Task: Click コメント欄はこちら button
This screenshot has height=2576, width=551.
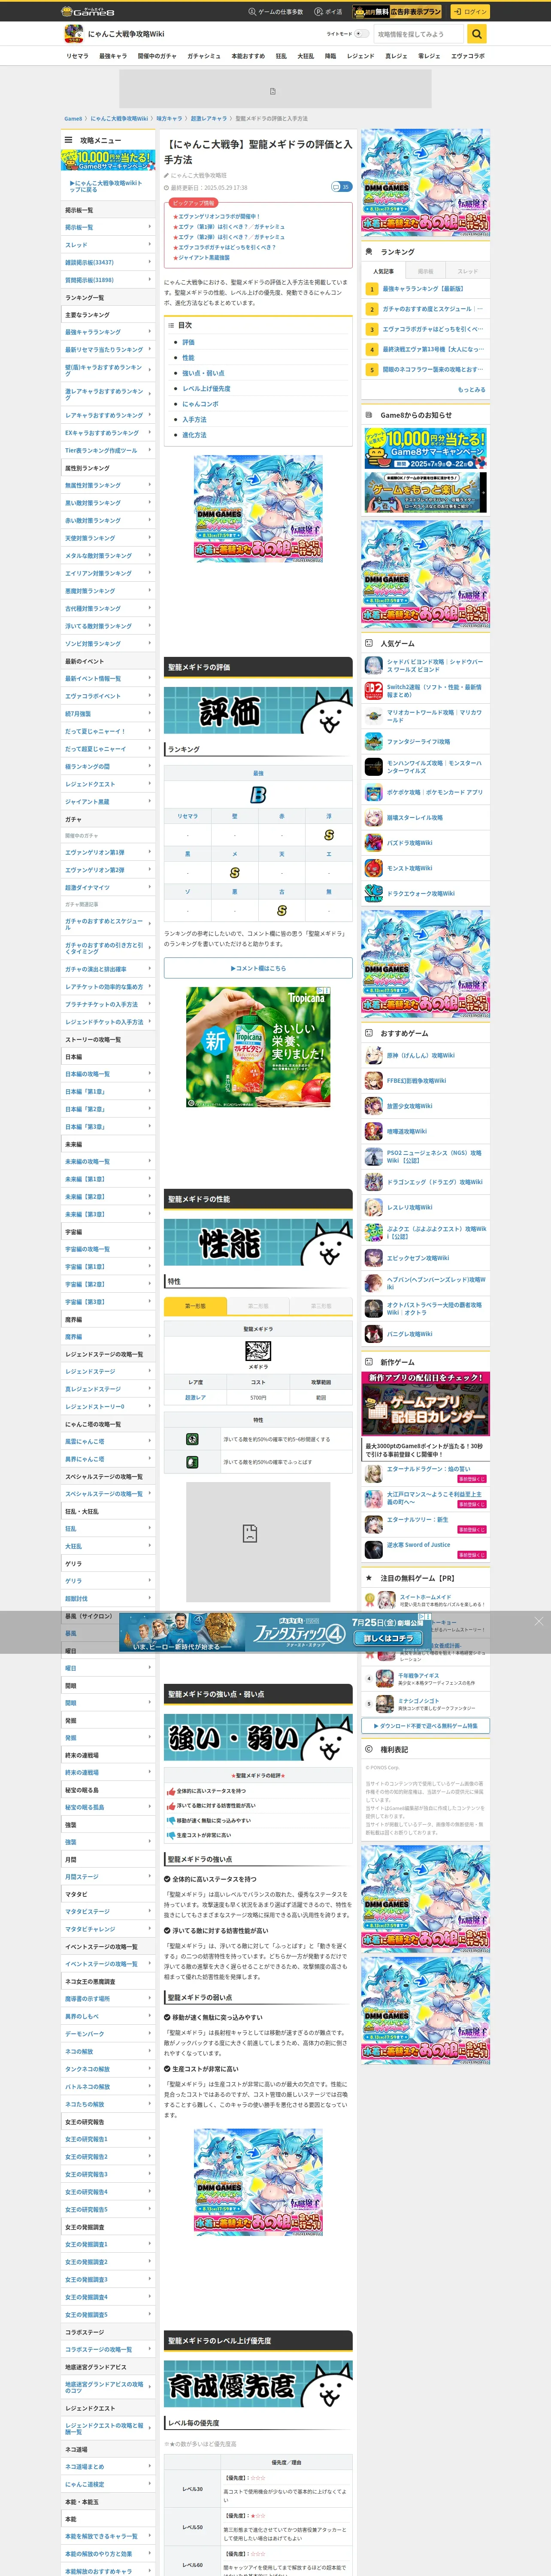Action: pos(258,968)
